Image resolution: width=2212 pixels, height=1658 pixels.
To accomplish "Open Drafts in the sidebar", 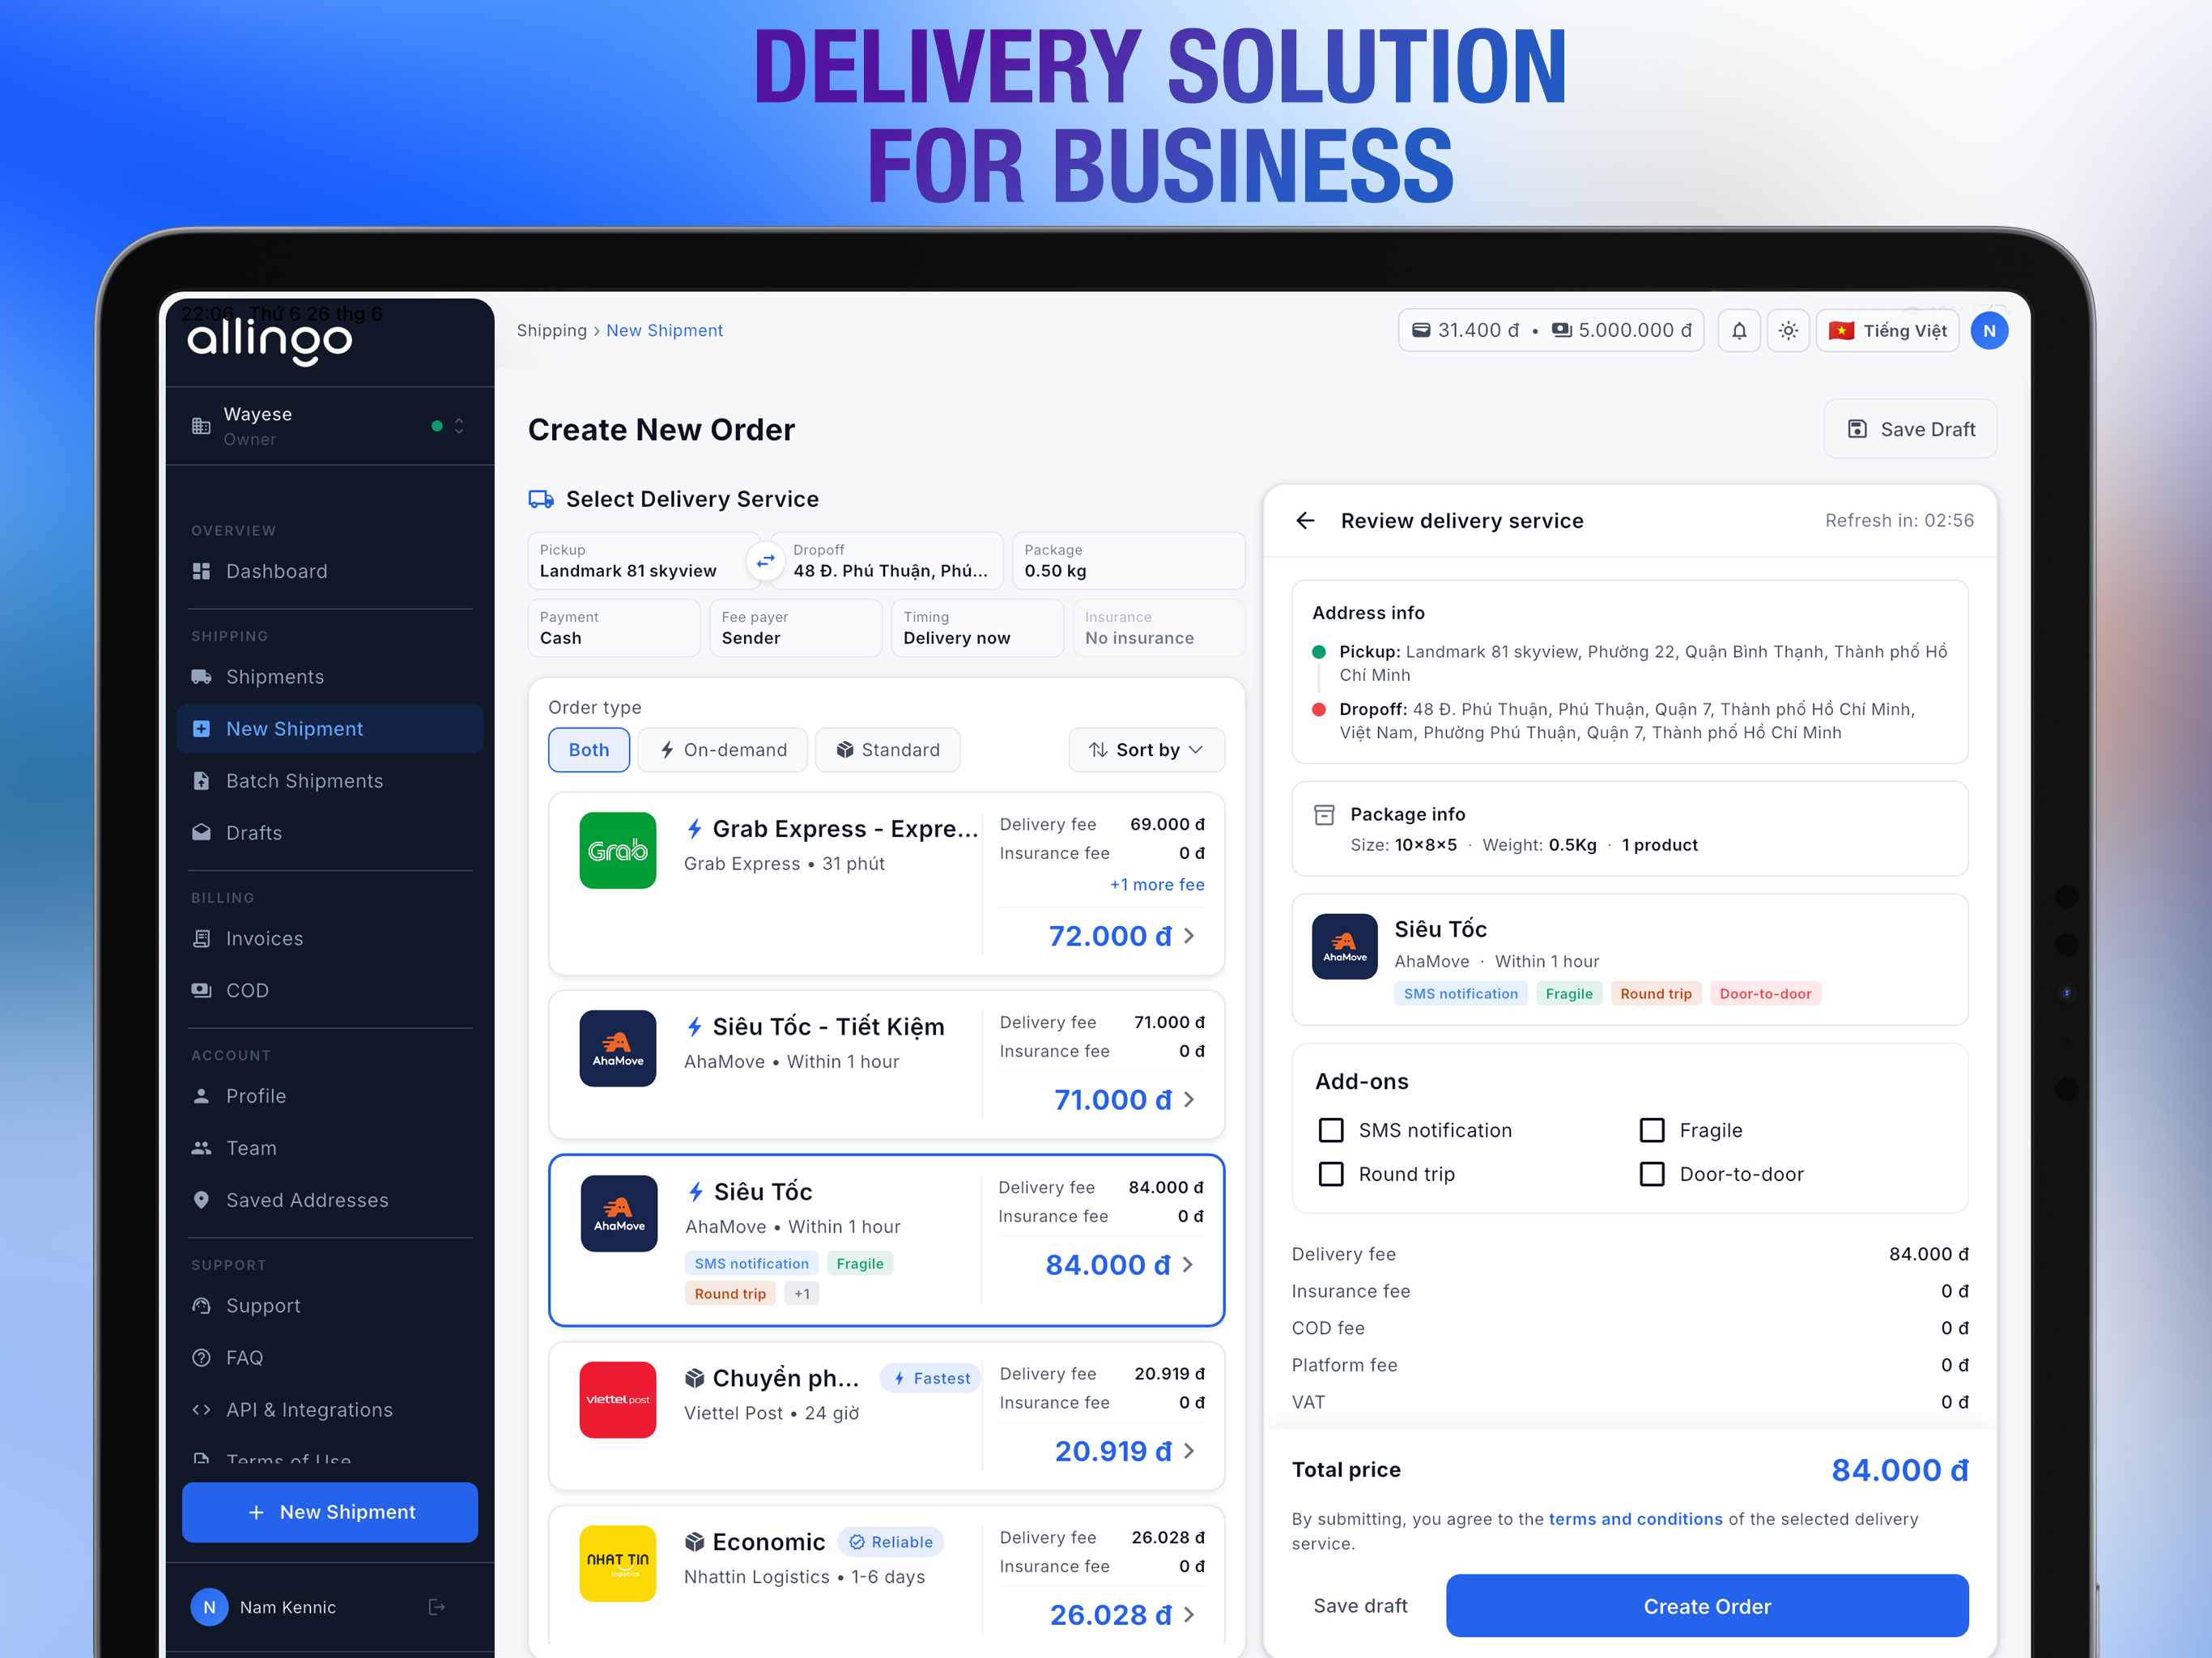I will (330, 833).
